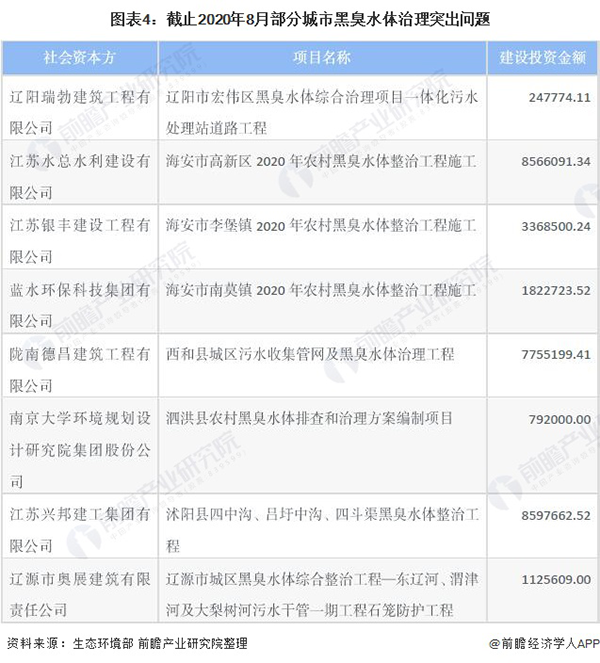
Task: Click the chart title about 黑臭水体治理
Action: pyautogui.click(x=300, y=18)
